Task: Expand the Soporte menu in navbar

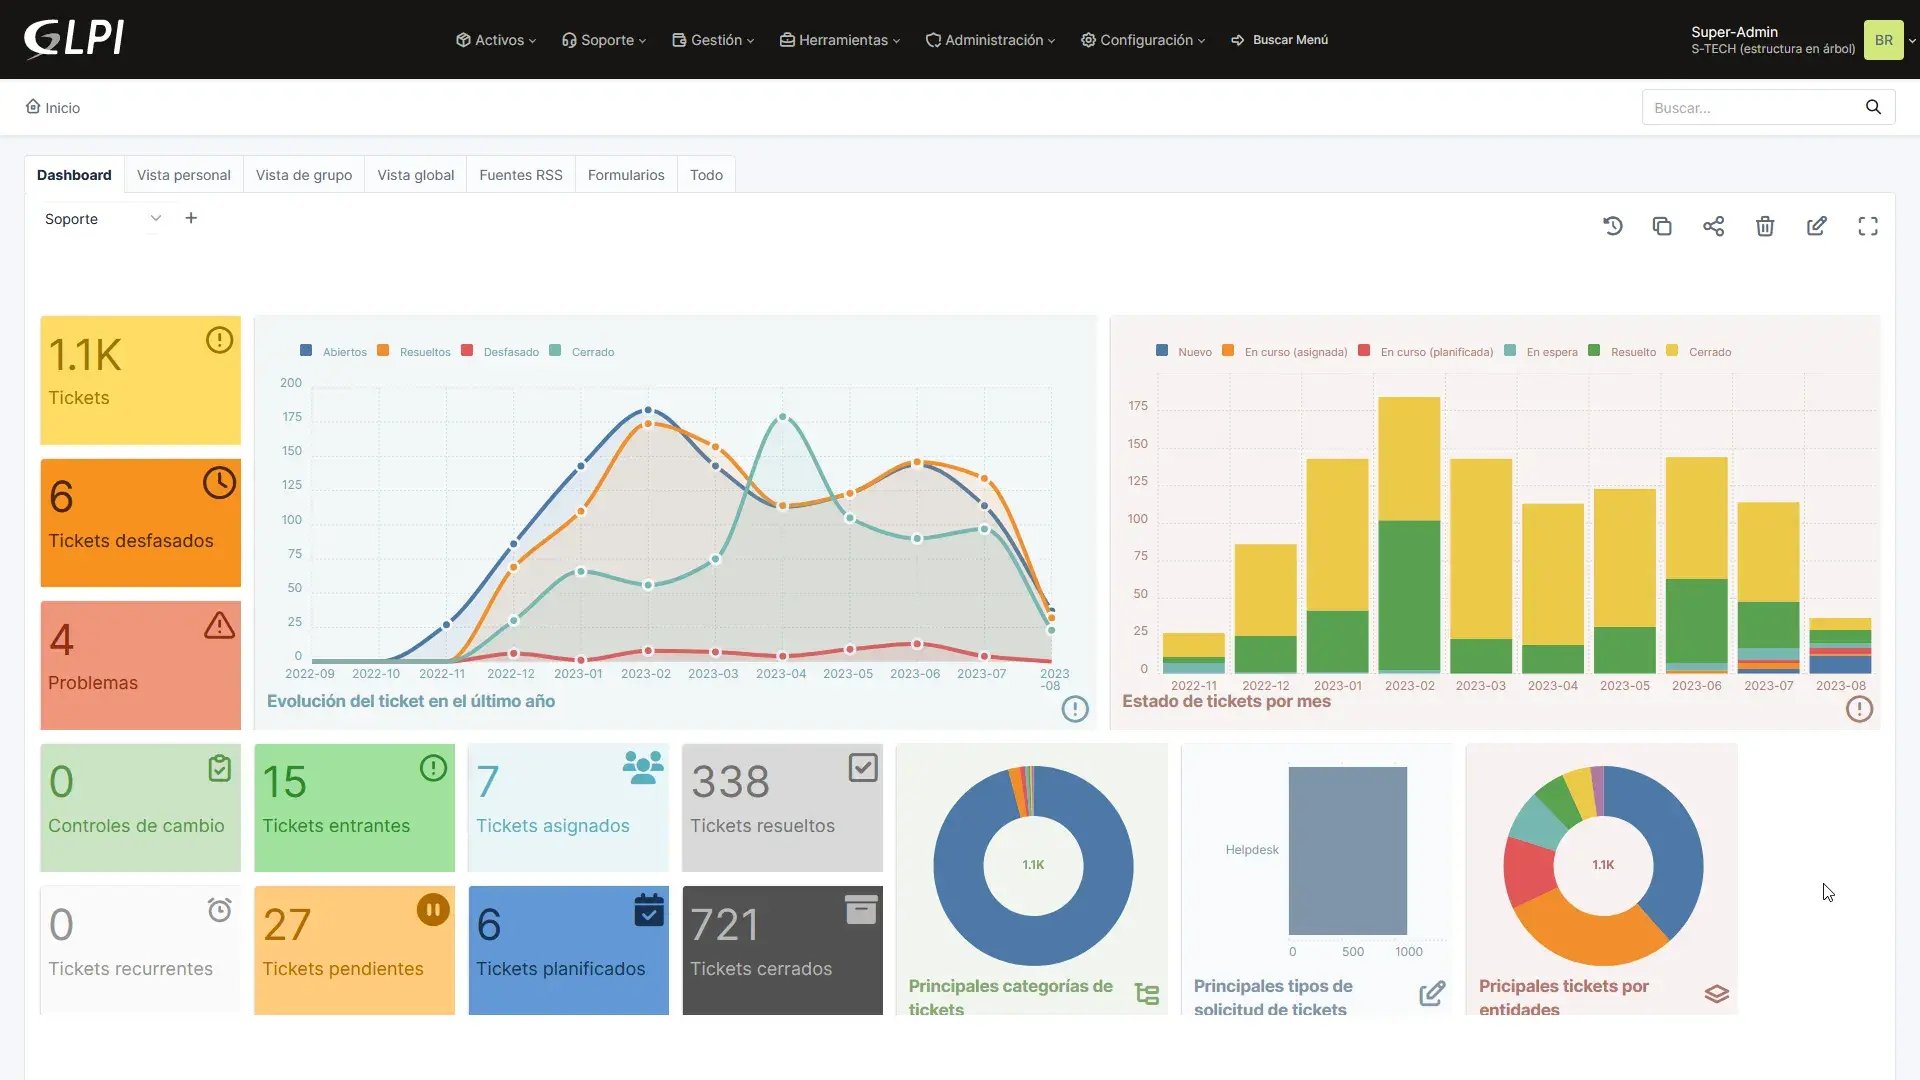Action: click(x=604, y=40)
